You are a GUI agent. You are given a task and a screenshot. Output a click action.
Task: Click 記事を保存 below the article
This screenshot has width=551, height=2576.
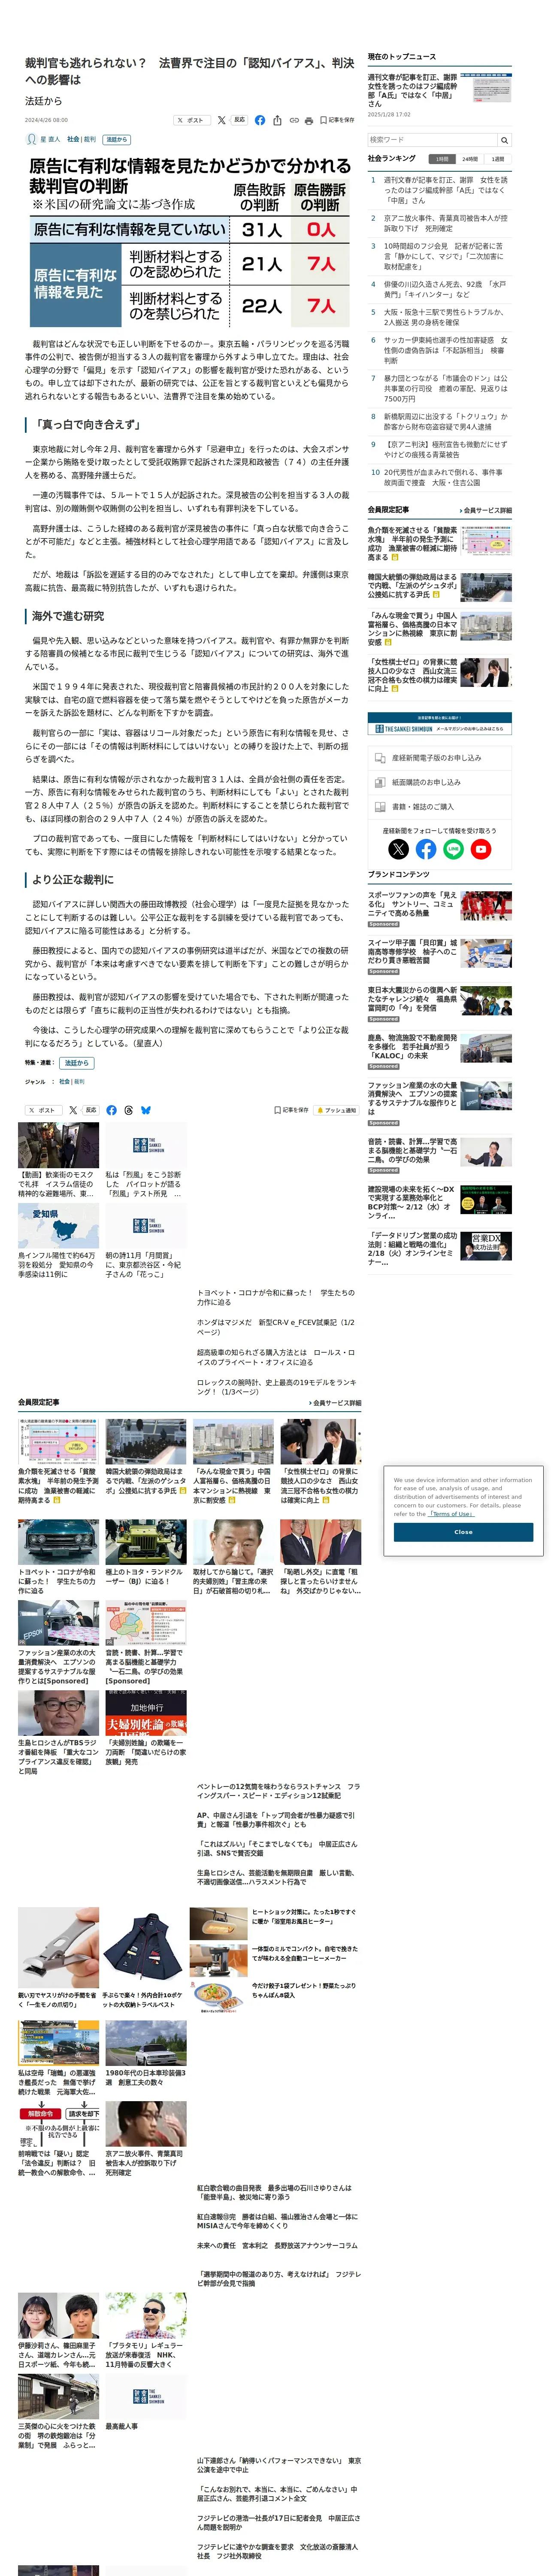point(291,1110)
